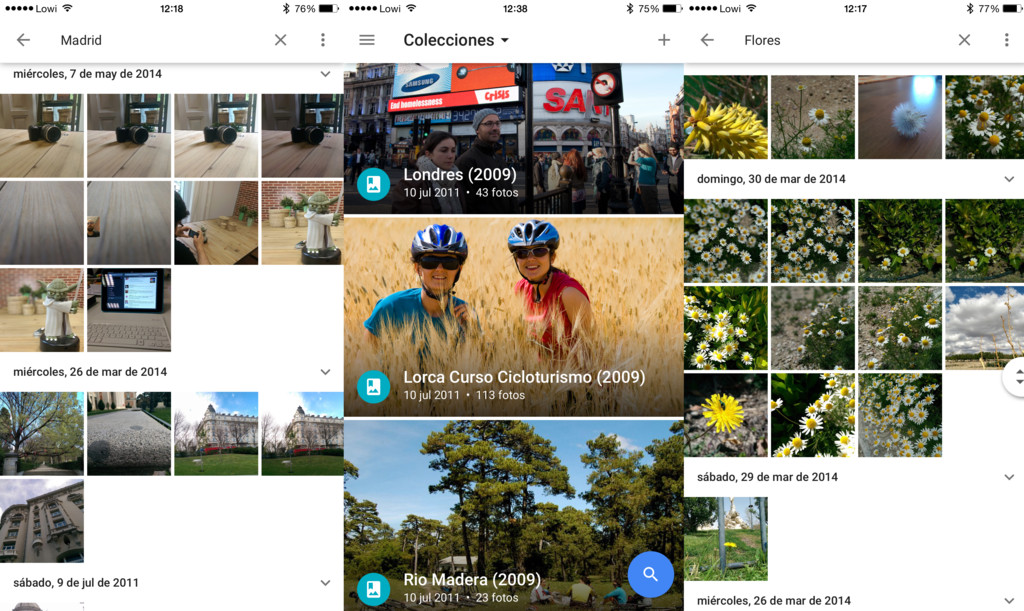Open the Lorca Curso Cicloturismo (2009) collection

pos(514,317)
